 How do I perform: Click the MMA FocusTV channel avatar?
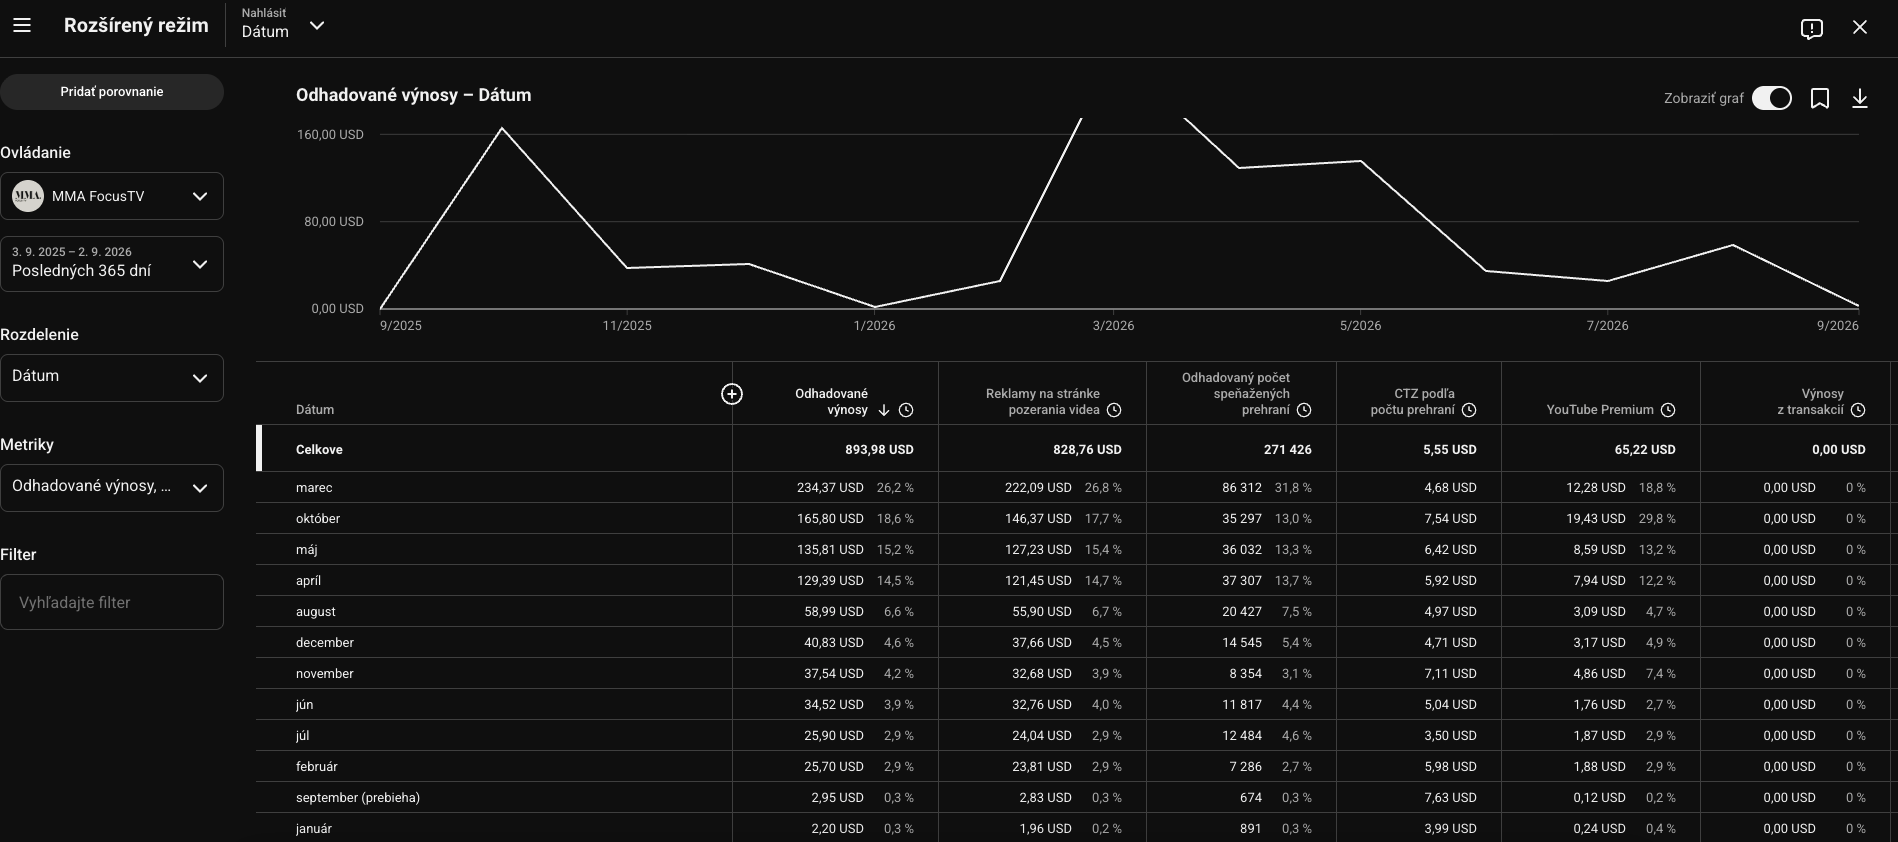tap(28, 196)
